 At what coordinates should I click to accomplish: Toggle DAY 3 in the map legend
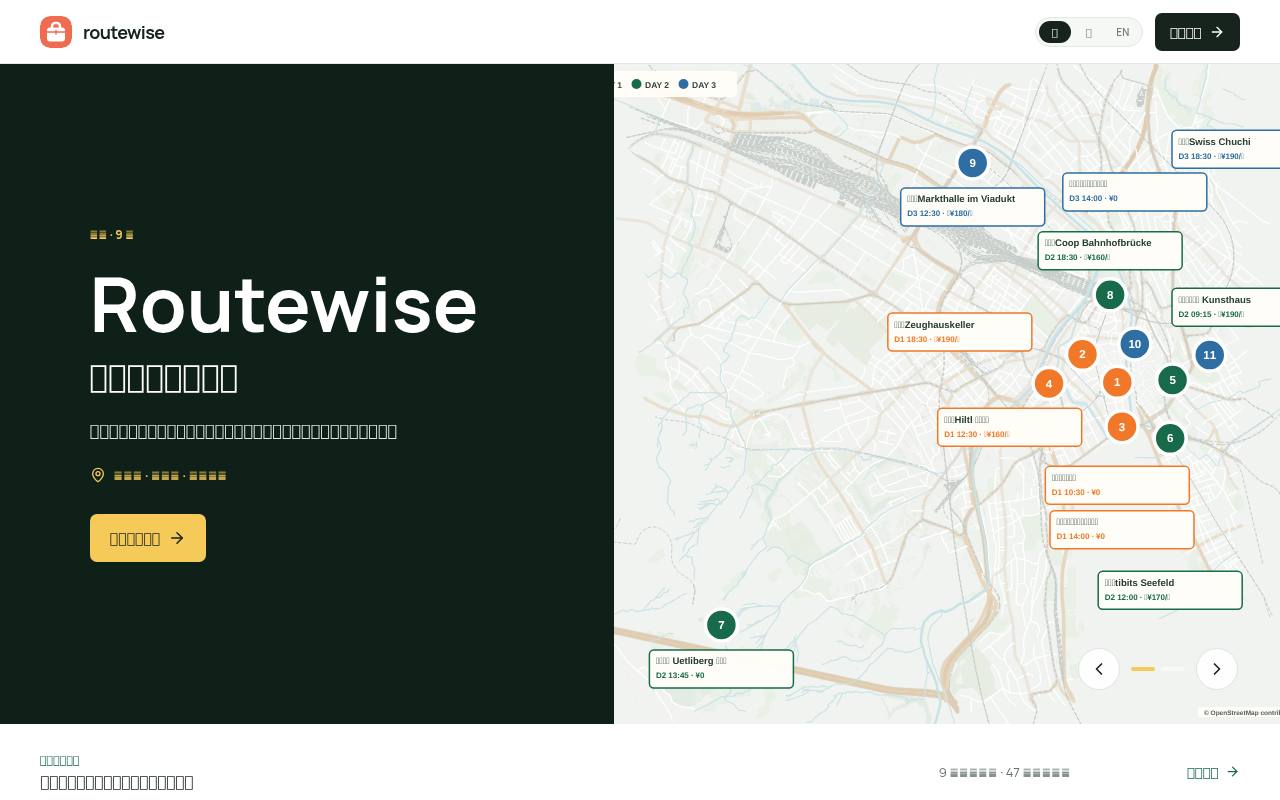point(697,85)
